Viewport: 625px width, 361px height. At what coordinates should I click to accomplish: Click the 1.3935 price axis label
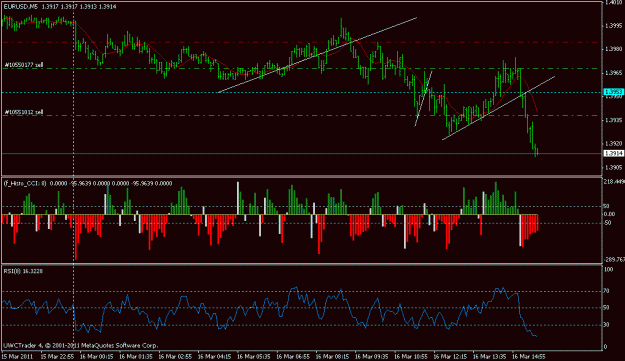[x=613, y=120]
